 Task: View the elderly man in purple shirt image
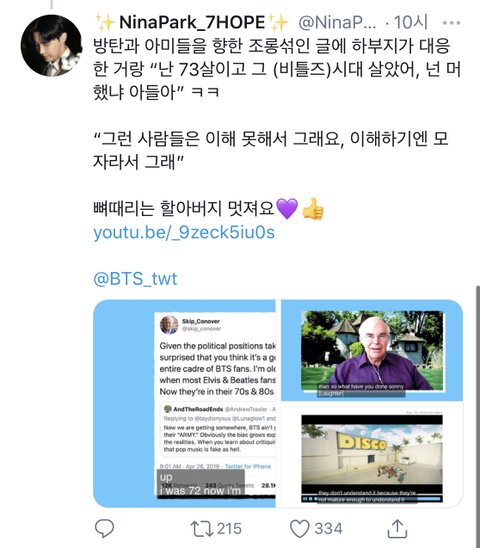[372, 350]
